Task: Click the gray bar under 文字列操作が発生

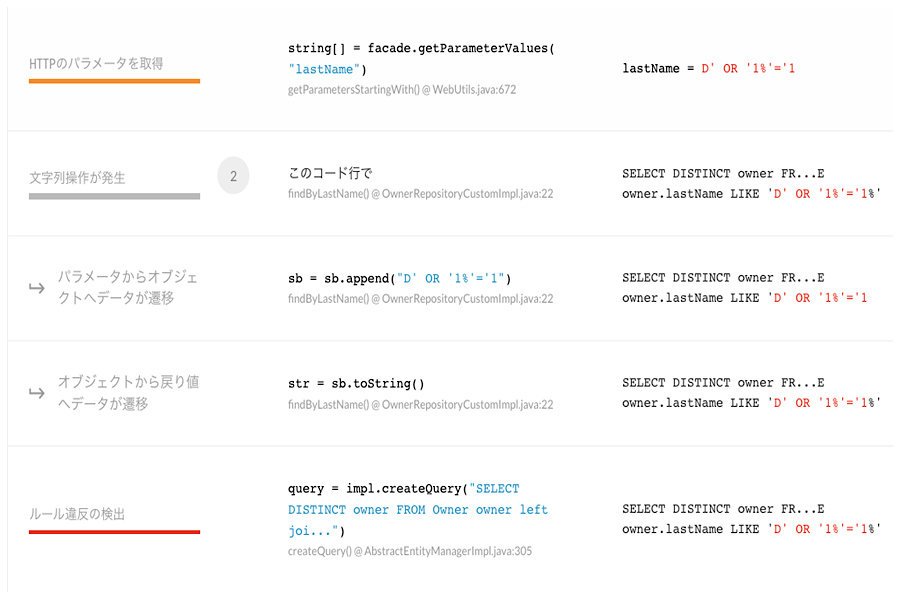Action: click(114, 196)
